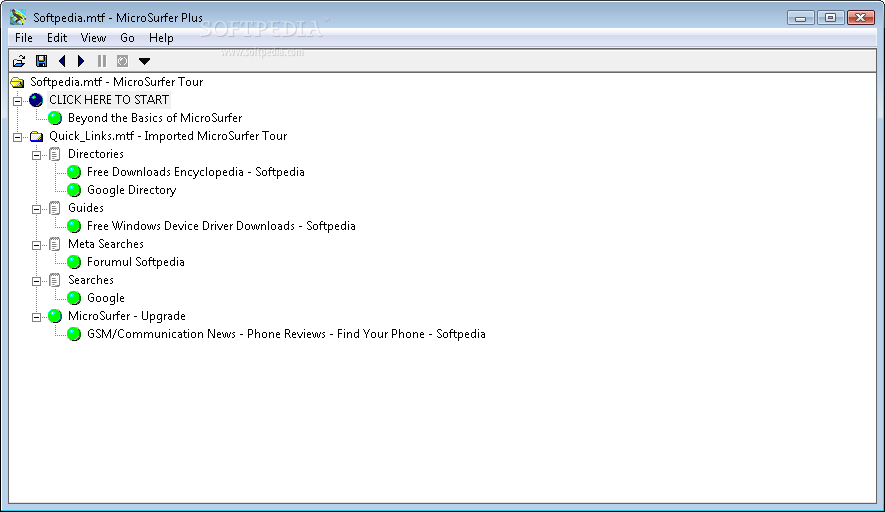Click green ball beside MicroSurfer - Upgrade
This screenshot has width=885, height=512.
(55, 316)
